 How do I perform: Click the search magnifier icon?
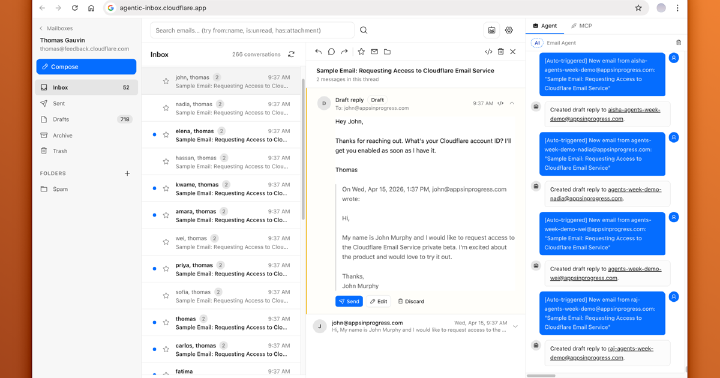click(x=364, y=30)
